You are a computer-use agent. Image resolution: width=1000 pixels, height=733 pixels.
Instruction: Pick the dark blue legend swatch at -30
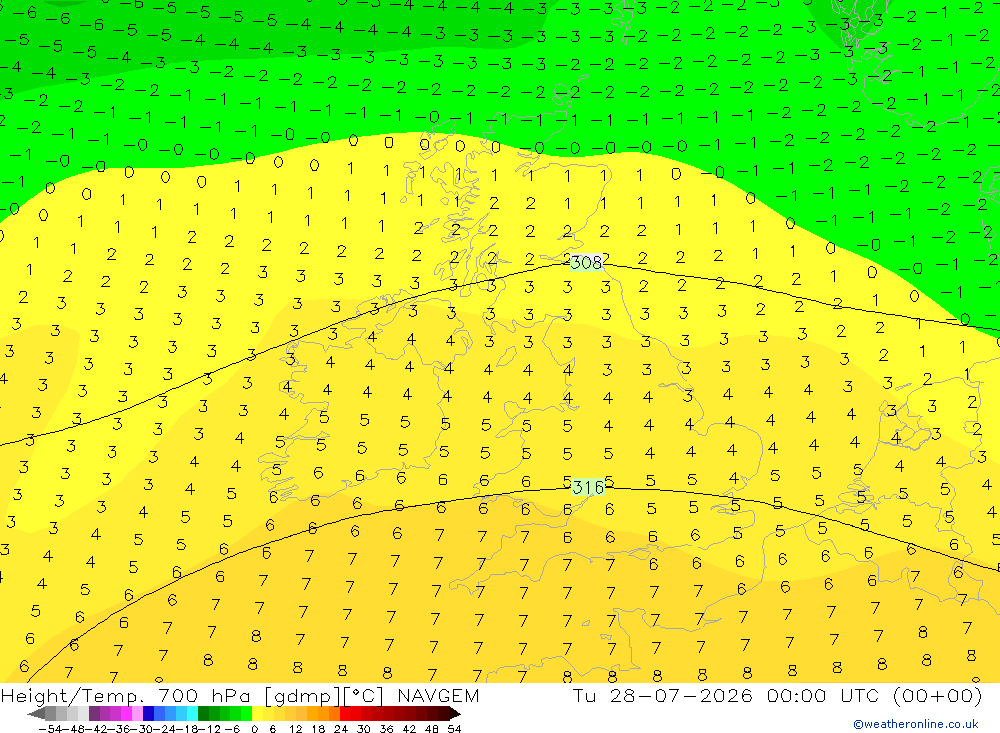(x=148, y=714)
